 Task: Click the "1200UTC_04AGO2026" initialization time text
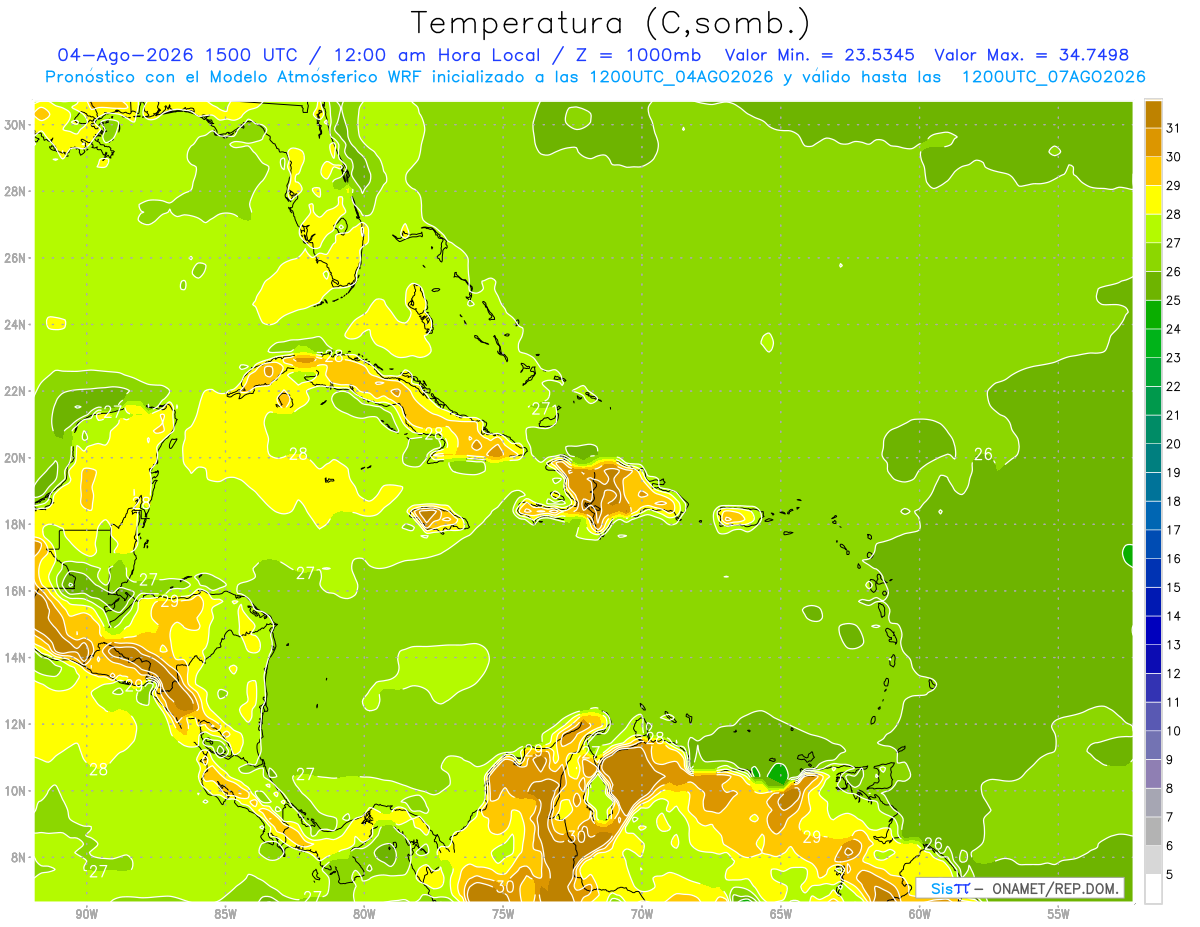(681, 77)
